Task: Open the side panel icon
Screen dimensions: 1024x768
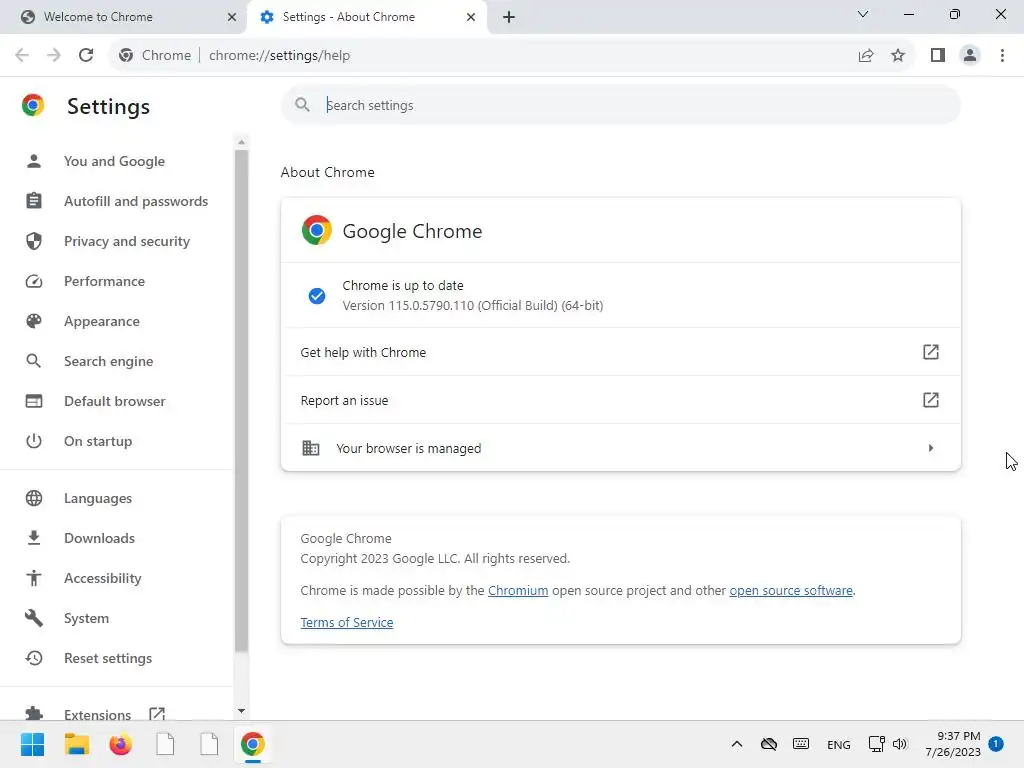Action: pos(938,56)
